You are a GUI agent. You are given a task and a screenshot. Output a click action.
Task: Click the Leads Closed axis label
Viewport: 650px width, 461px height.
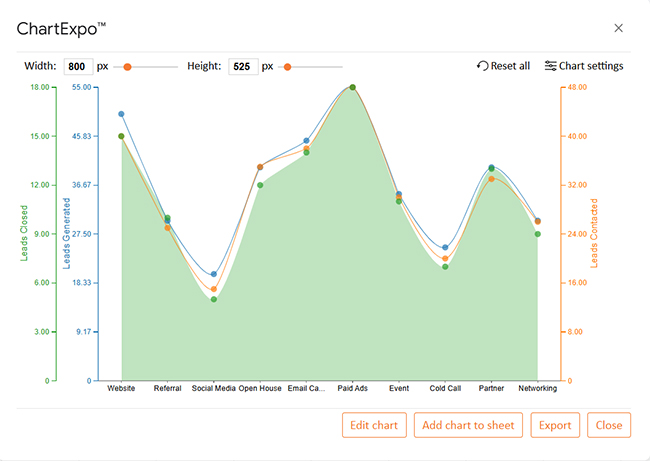pyautogui.click(x=24, y=234)
